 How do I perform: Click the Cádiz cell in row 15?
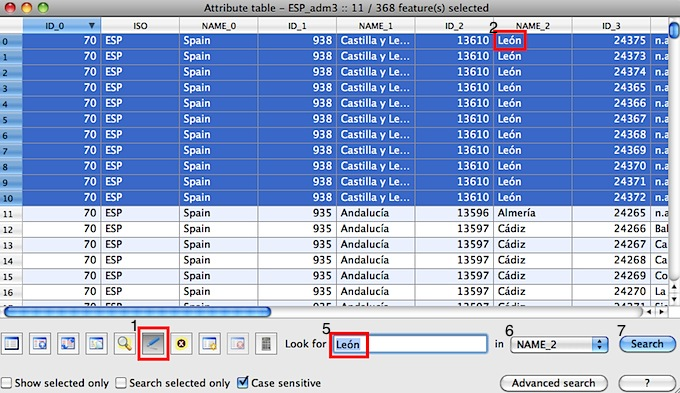coord(533,276)
